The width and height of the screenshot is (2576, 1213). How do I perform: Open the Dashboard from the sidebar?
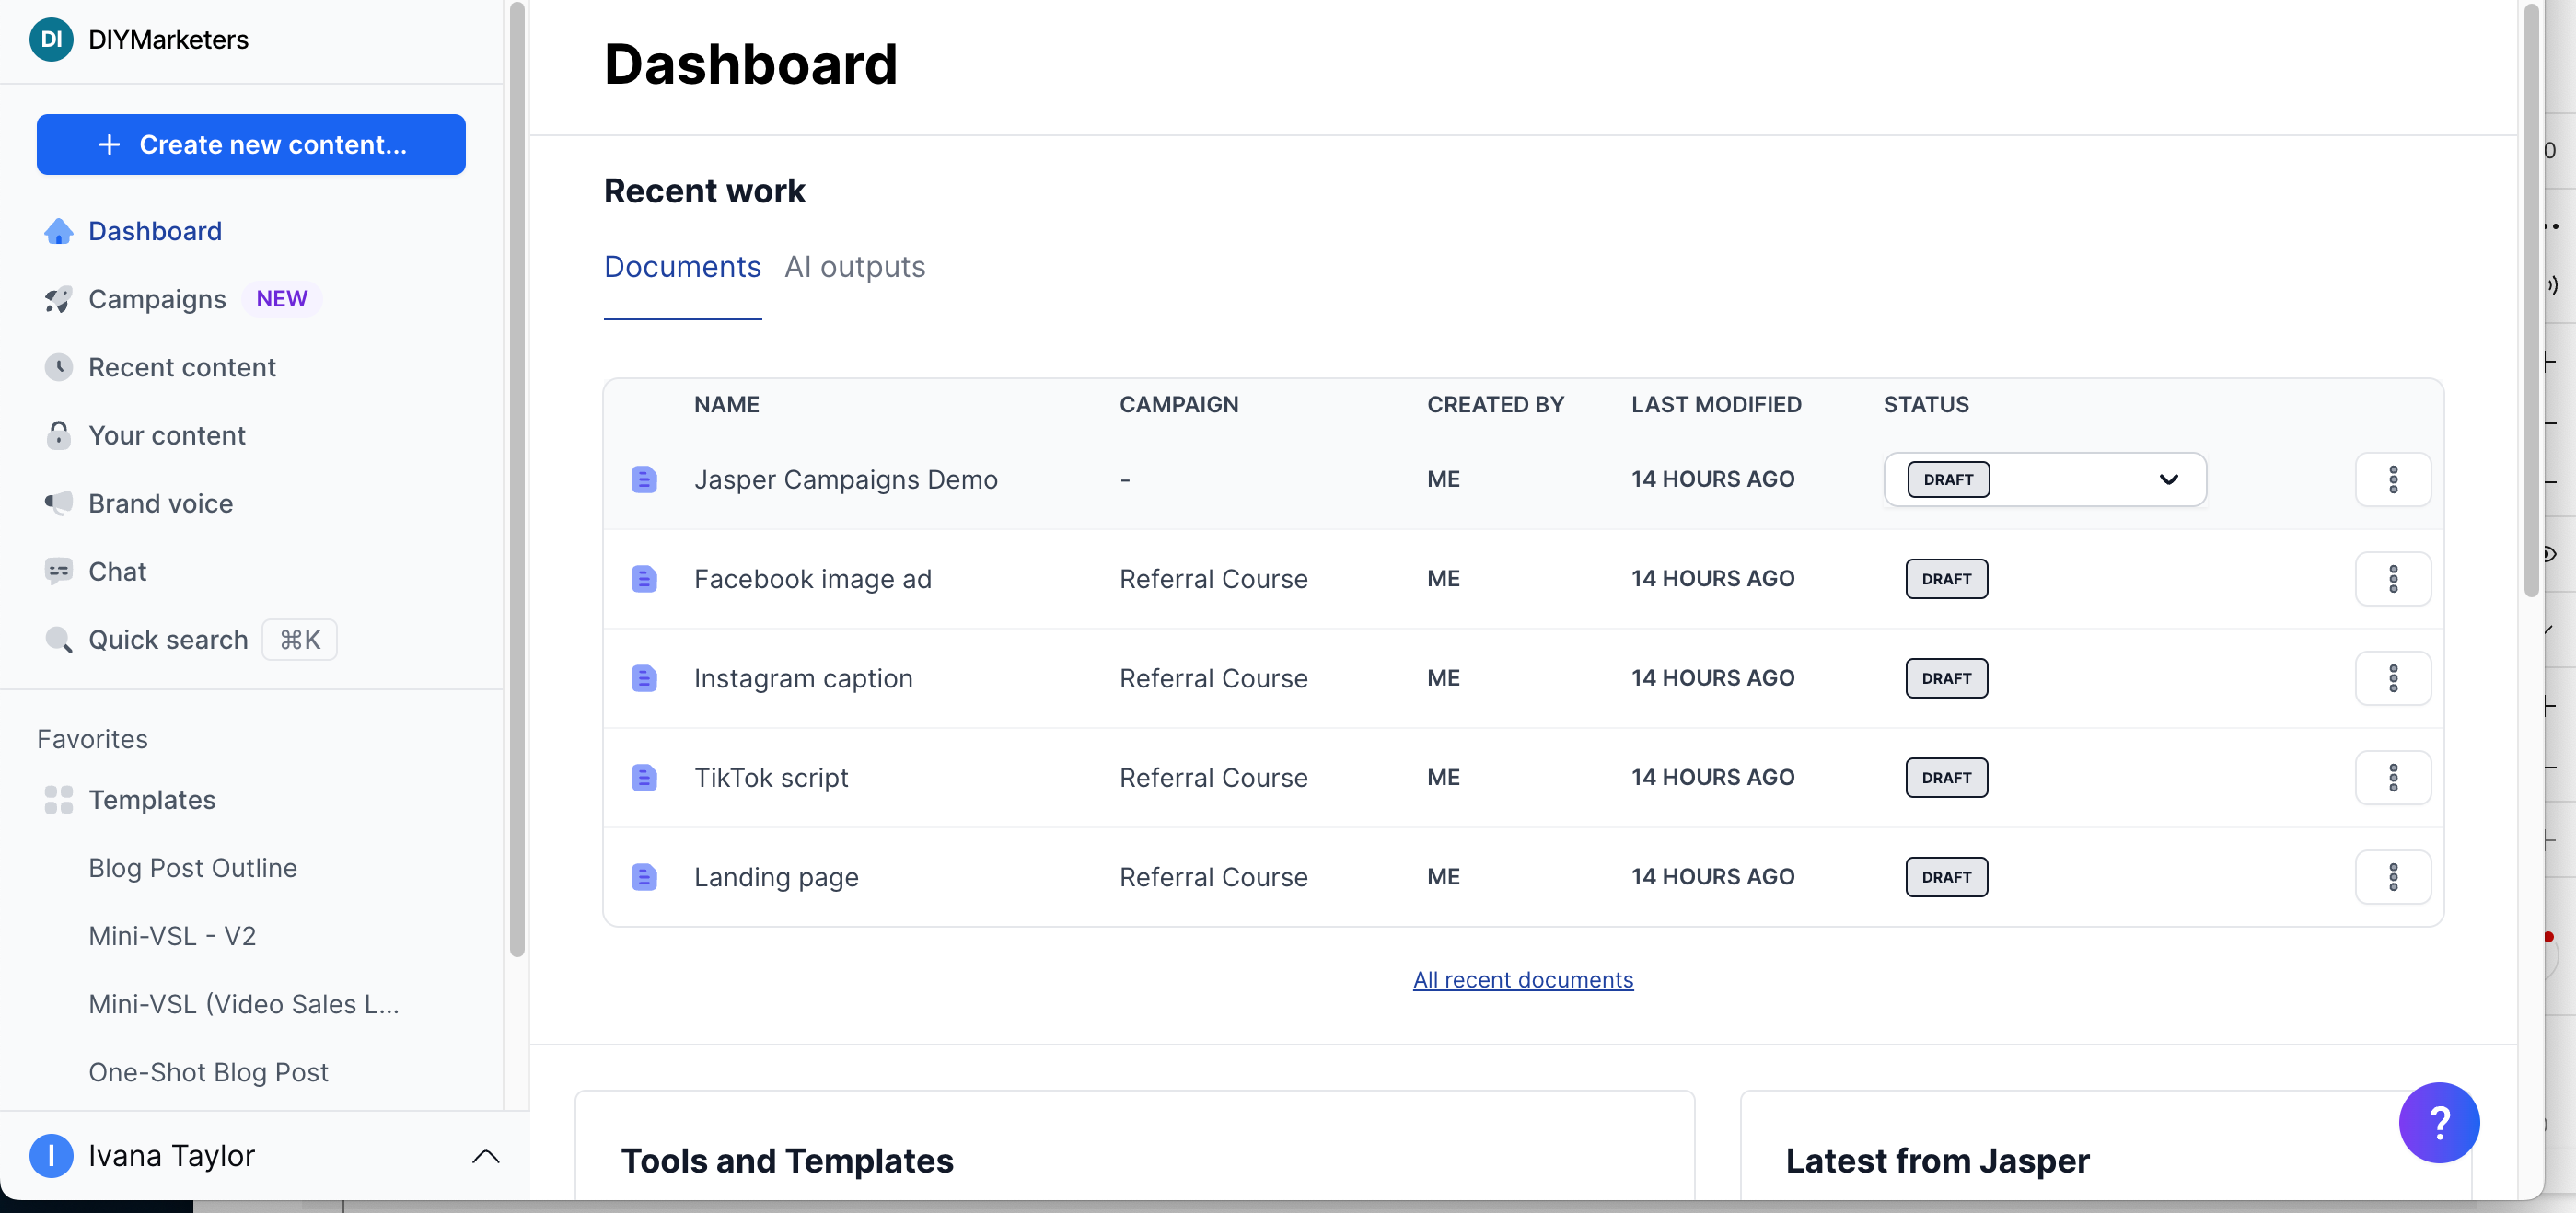155,231
